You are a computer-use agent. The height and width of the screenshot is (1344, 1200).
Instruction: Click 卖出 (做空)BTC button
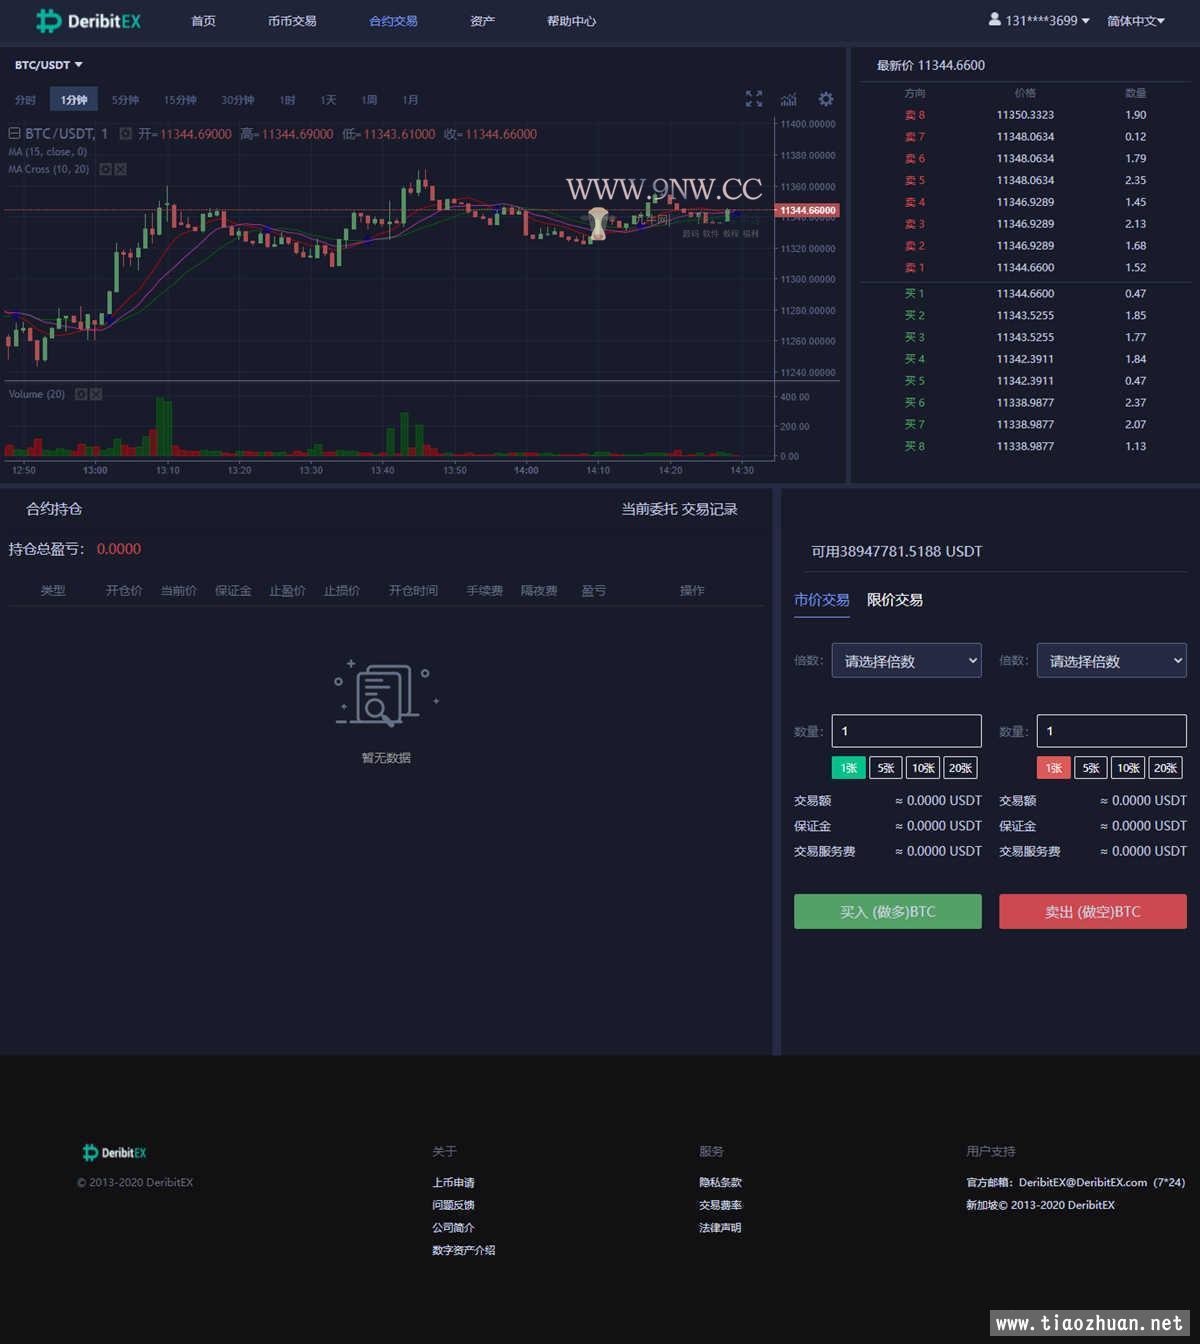pyautogui.click(x=1093, y=912)
